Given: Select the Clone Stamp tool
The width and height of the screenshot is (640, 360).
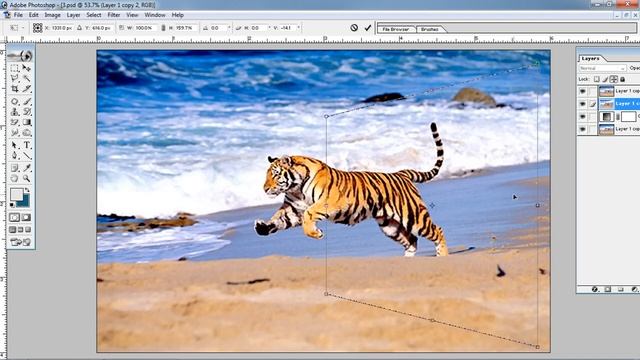Looking at the screenshot, I should point(15,111).
